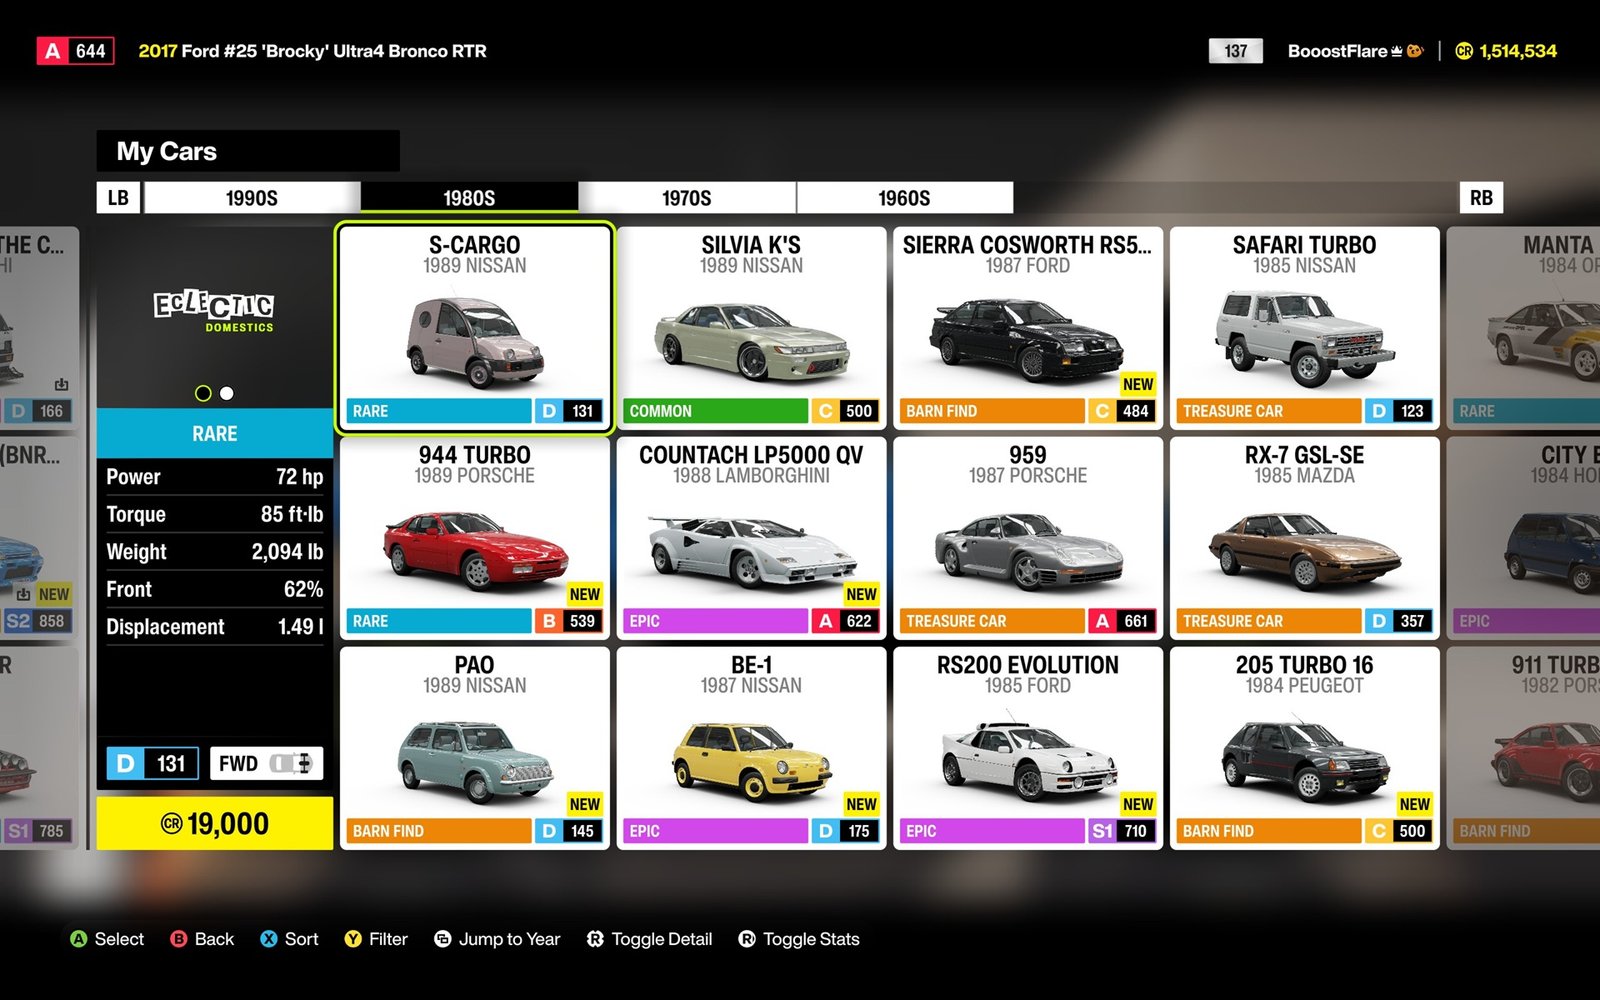Click the Displacement 1.49 l stat row
Image resolution: width=1600 pixels, height=1000 pixels.
pos(215,627)
